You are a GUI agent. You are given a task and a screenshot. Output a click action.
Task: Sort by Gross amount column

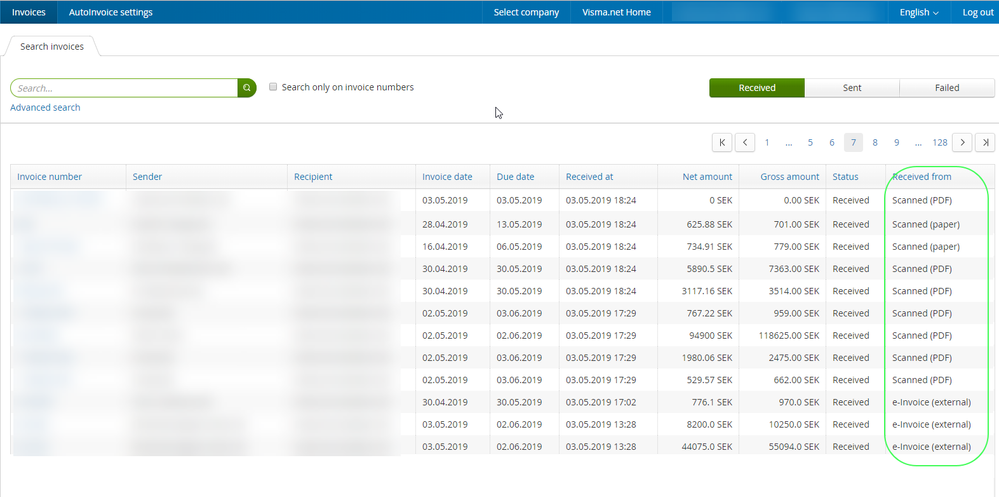tap(790, 177)
